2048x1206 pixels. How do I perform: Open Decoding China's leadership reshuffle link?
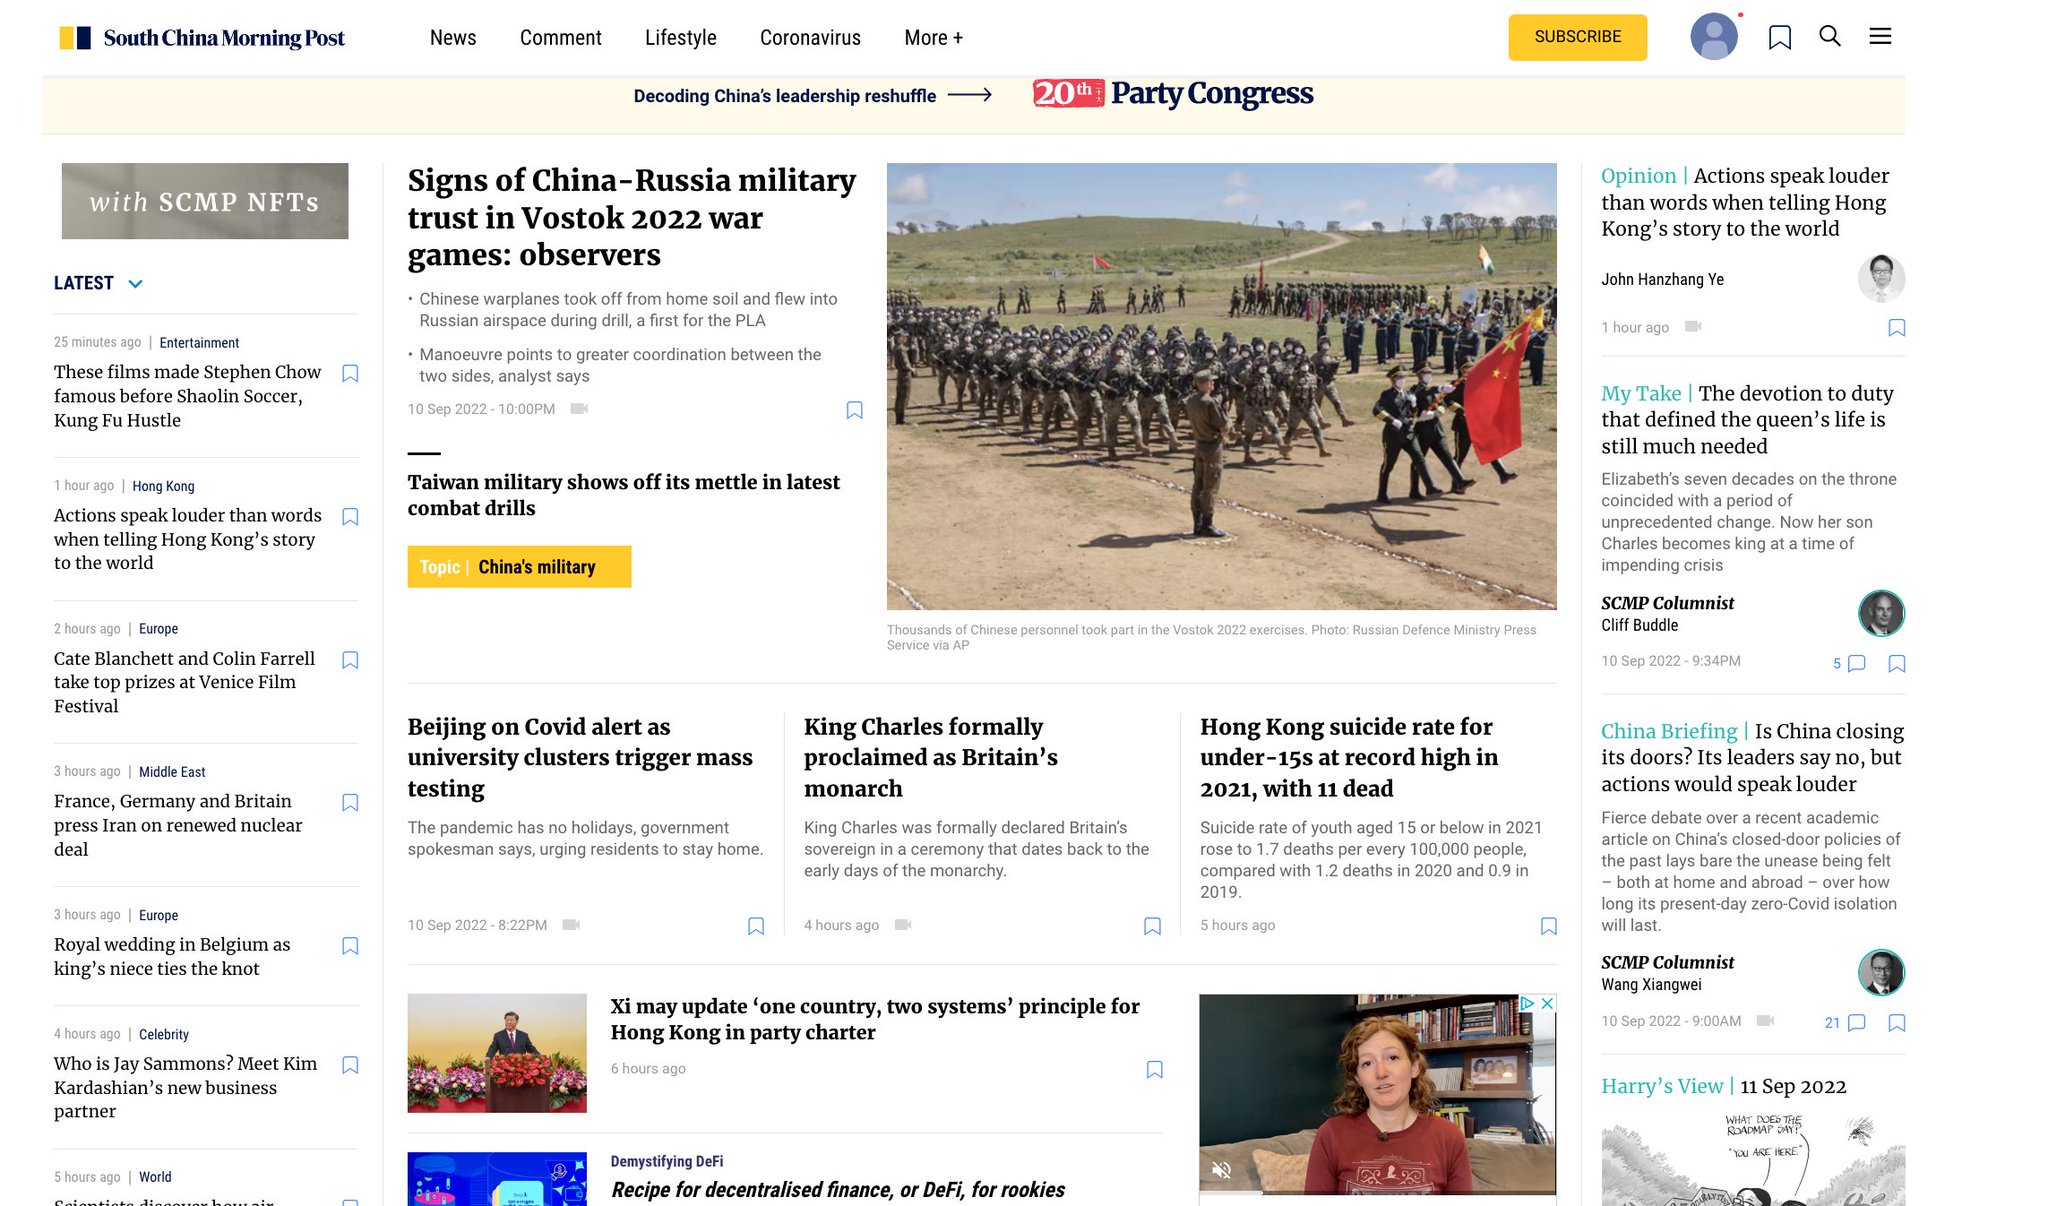click(812, 96)
